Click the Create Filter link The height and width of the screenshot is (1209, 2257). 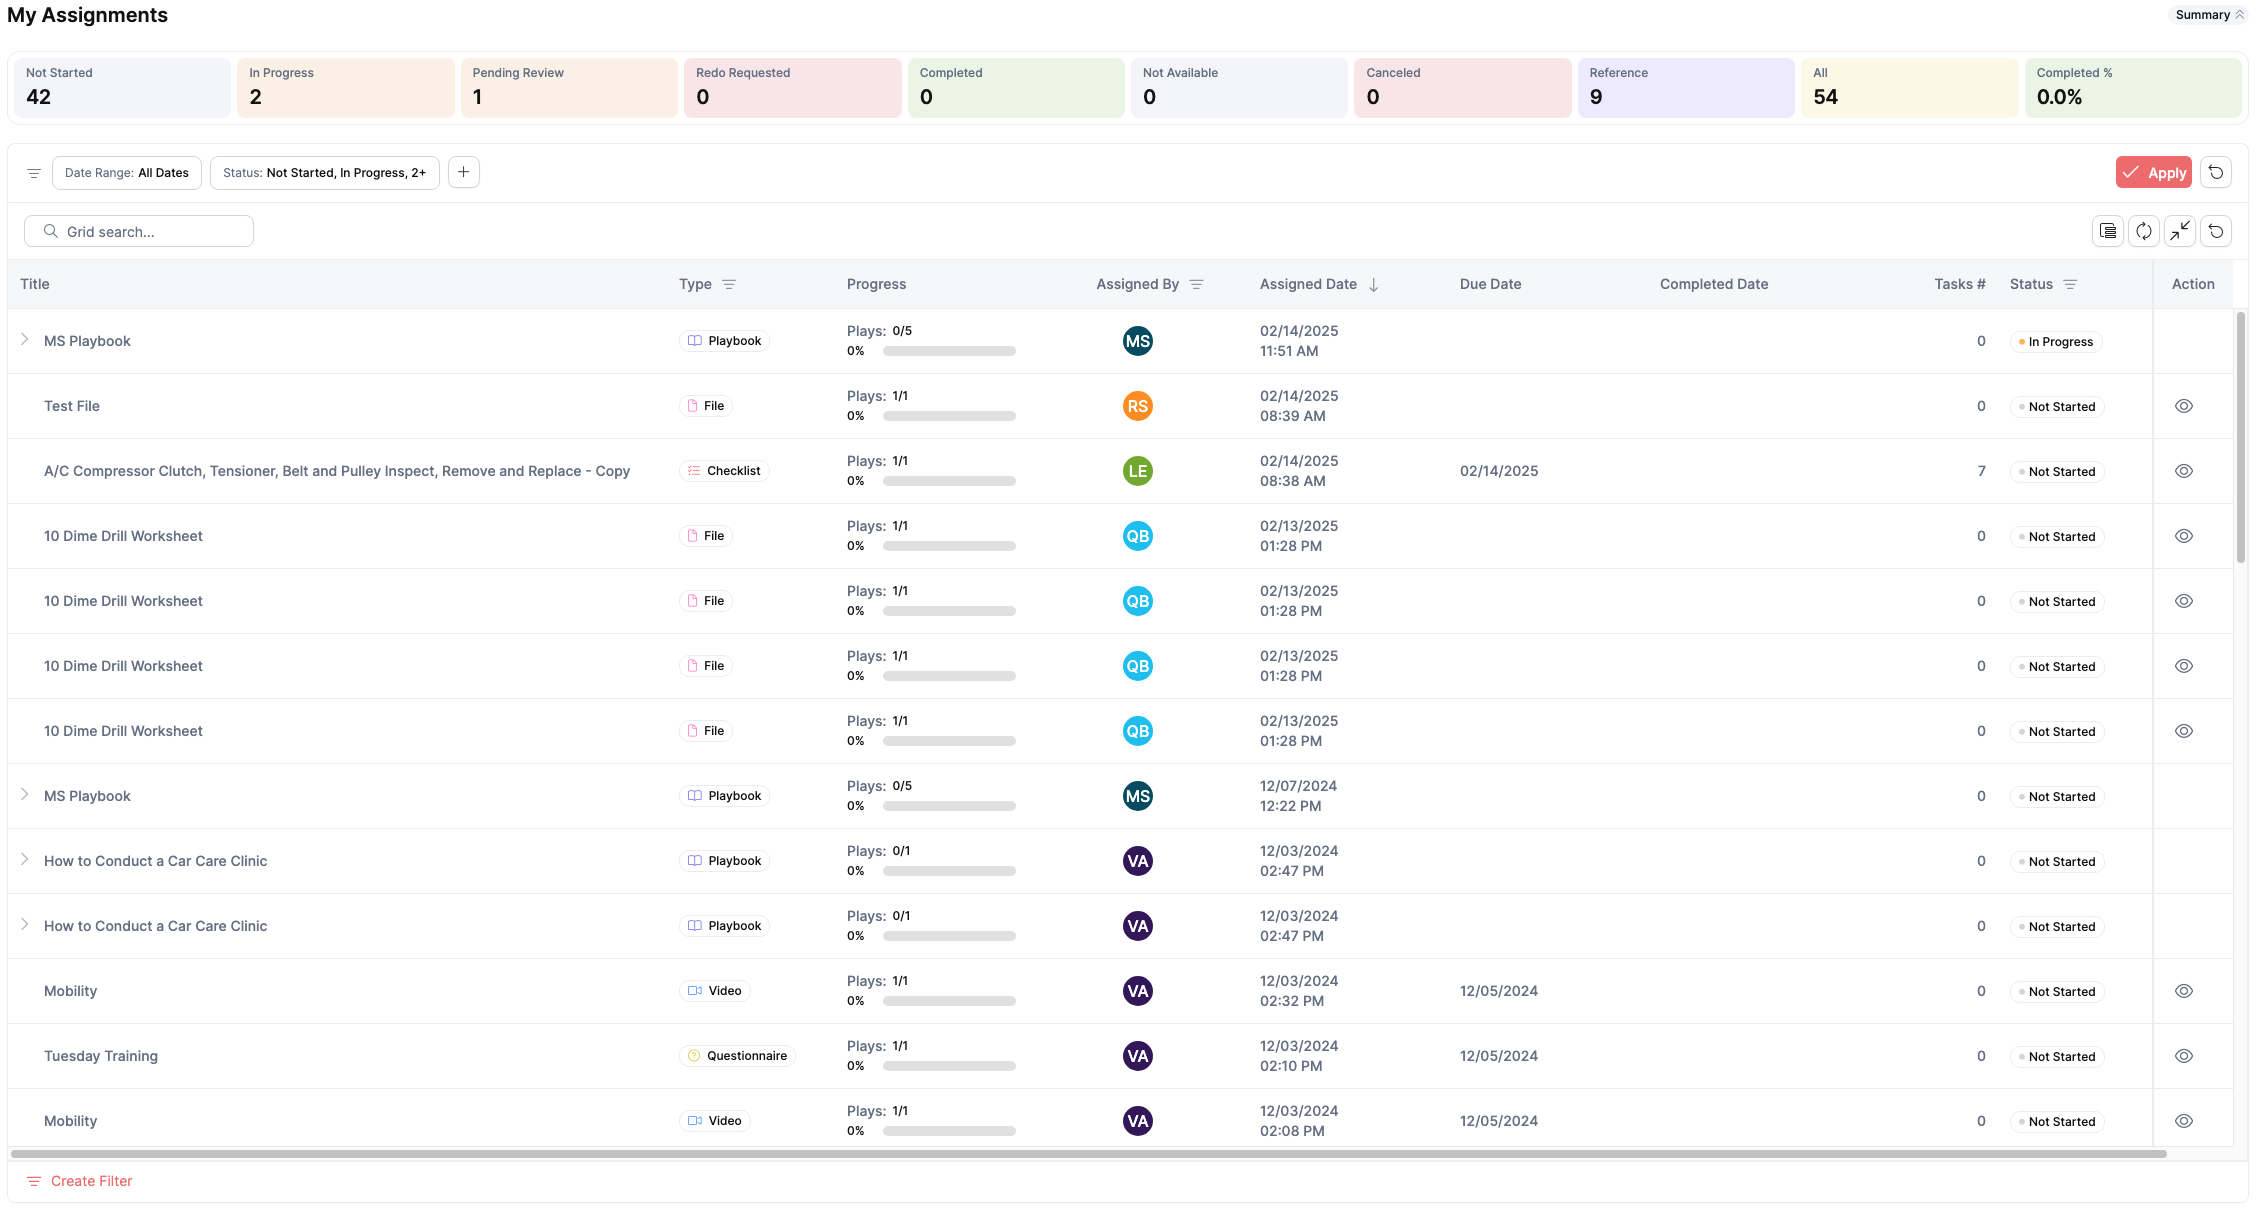coord(91,1181)
